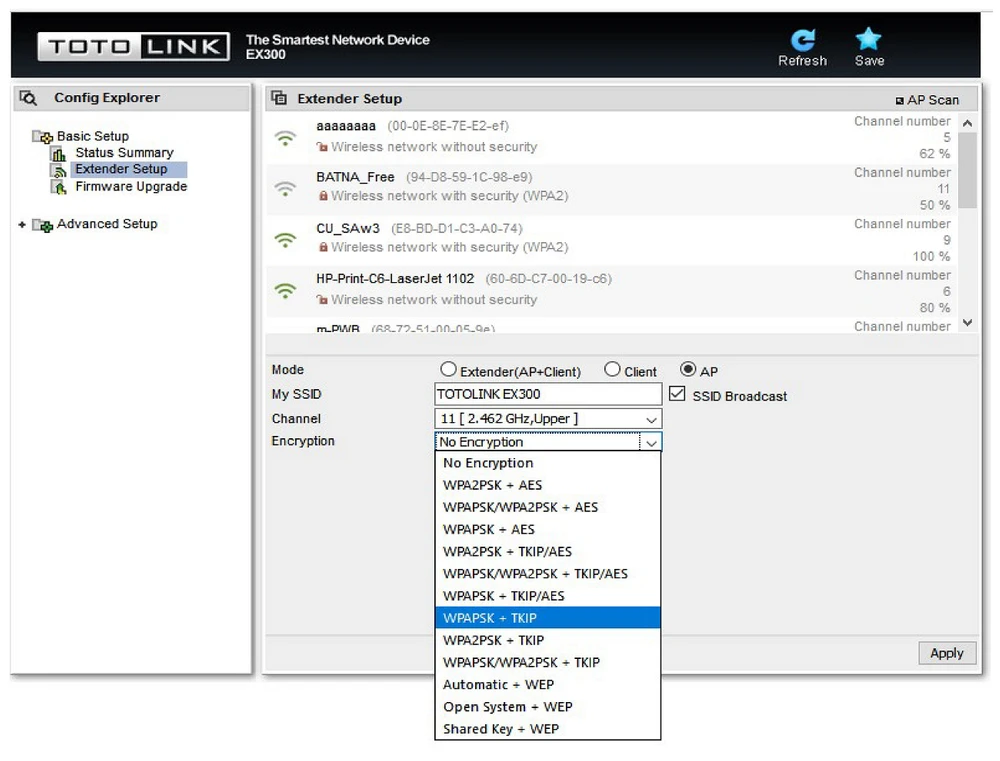This screenshot has width=1000, height=761.
Task: Click the My SSID text field
Action: point(548,394)
